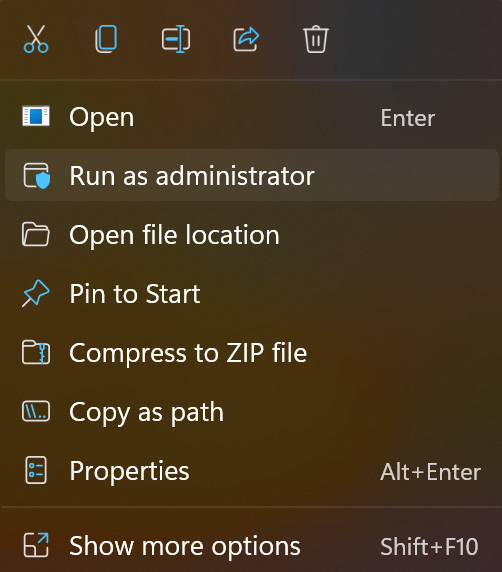Choose Run as administrator
Viewport: 502px width, 572px height.
click(x=252, y=175)
